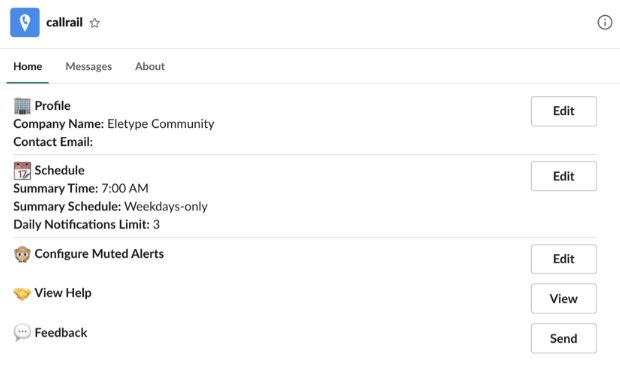Screen dimensions: 620x375
Task: Click the callrail app logo icon
Action: tap(25, 22)
